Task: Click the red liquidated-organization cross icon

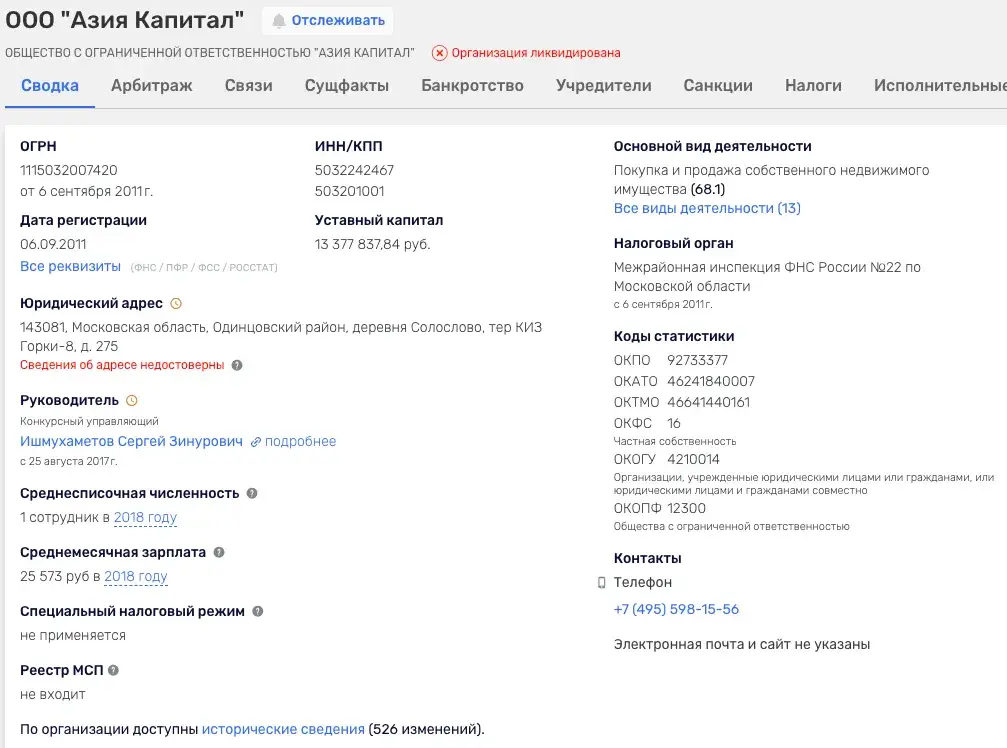Action: pos(439,53)
